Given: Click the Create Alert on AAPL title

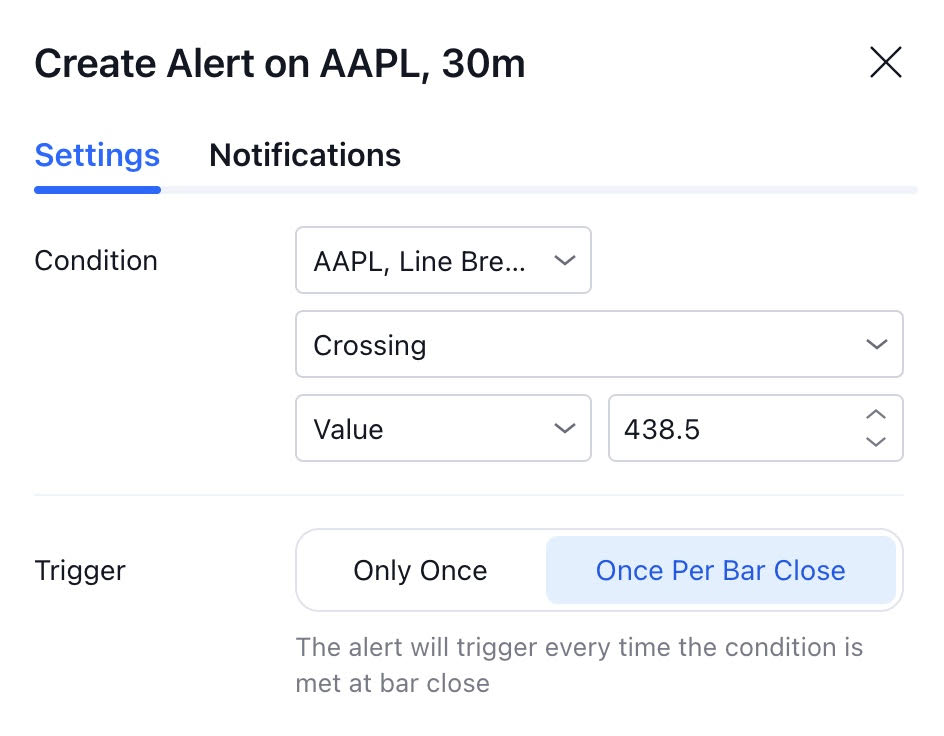Looking at the screenshot, I should click(280, 65).
